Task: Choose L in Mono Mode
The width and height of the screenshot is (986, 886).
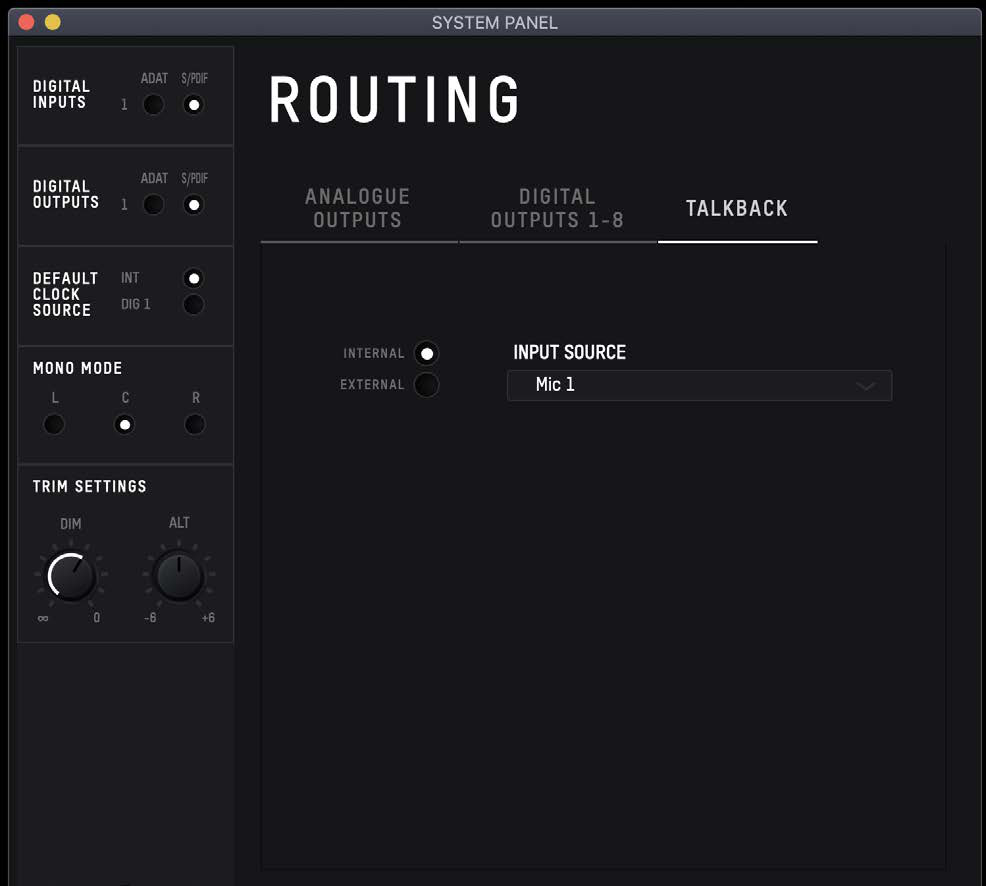Action: (54, 424)
